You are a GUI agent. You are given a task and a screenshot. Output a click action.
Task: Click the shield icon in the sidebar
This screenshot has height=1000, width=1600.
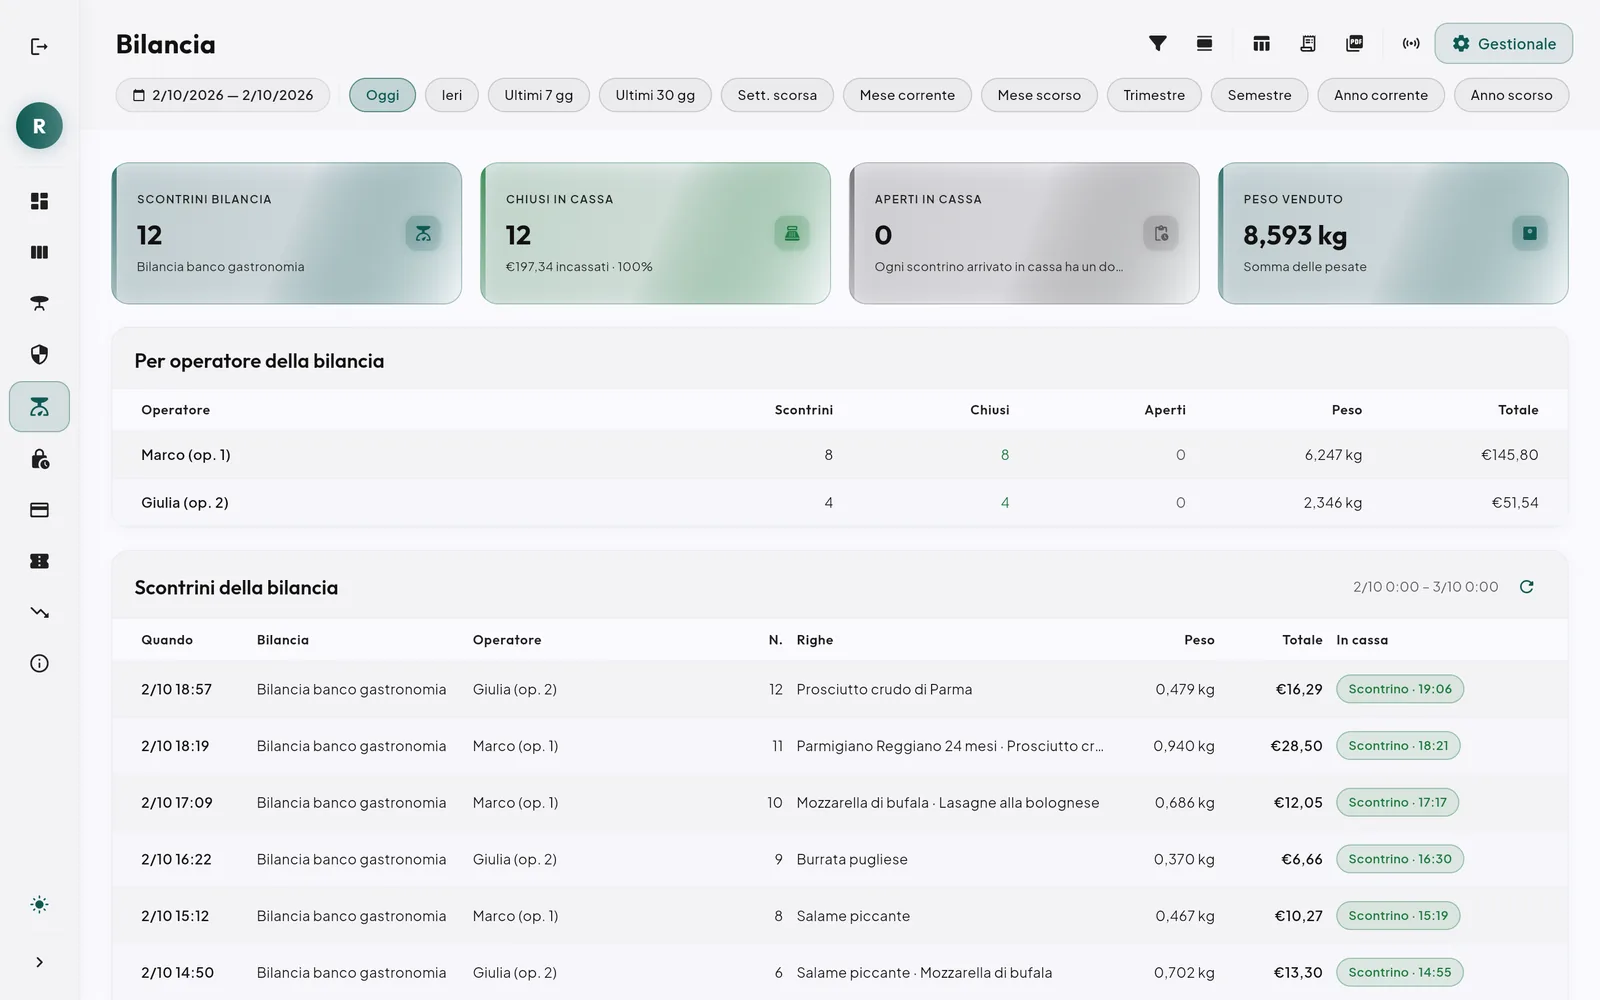pyautogui.click(x=39, y=355)
